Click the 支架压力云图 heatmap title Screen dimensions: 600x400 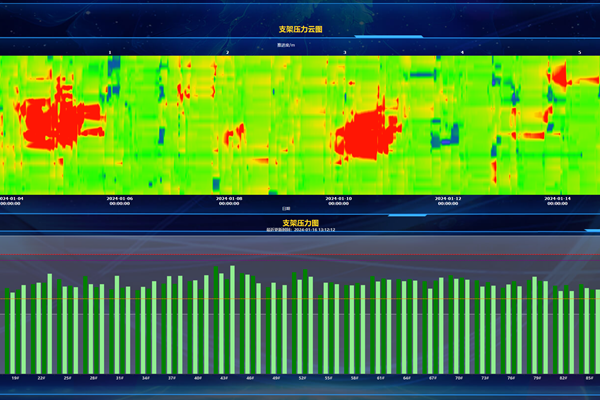coord(300,30)
